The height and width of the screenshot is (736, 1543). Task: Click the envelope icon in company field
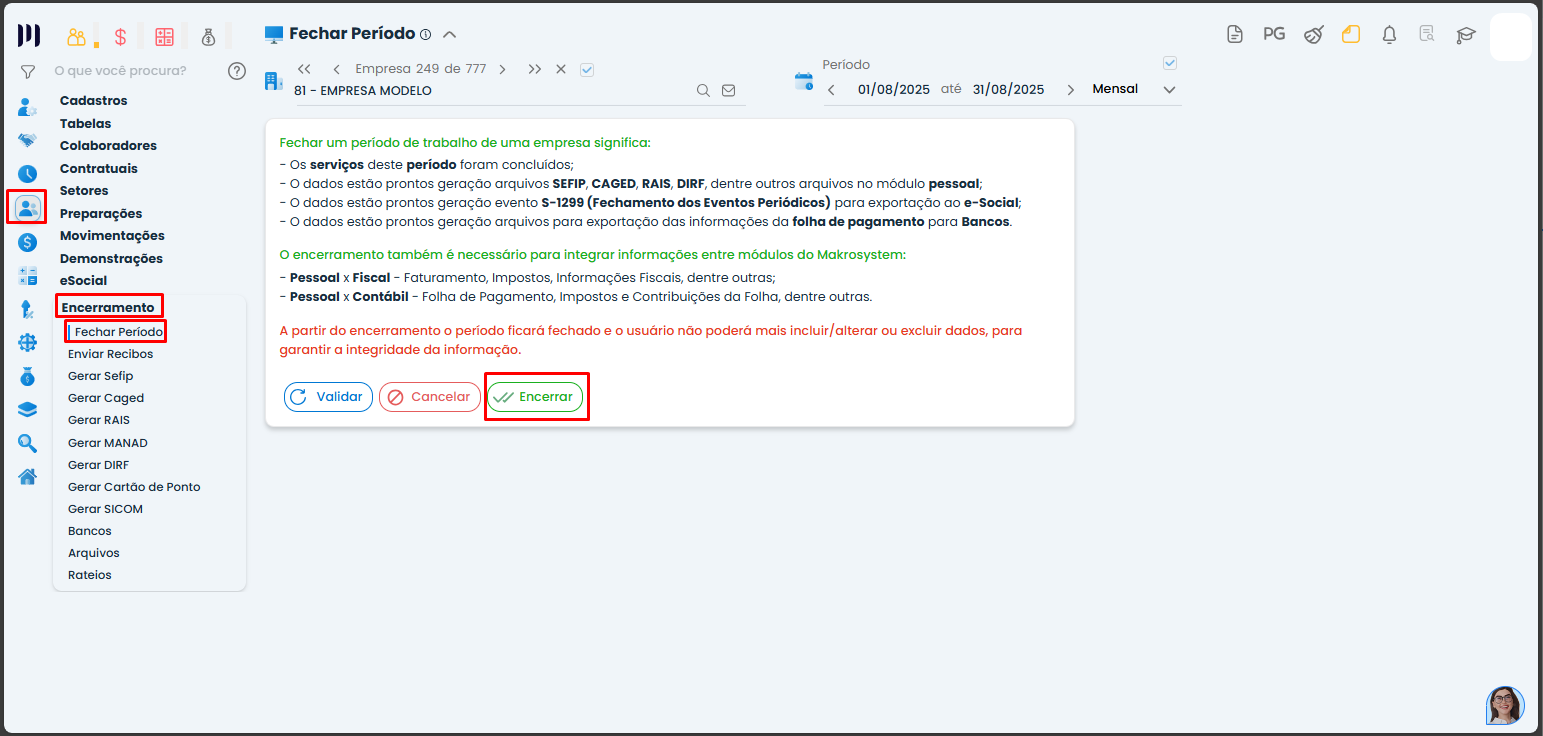[x=728, y=90]
